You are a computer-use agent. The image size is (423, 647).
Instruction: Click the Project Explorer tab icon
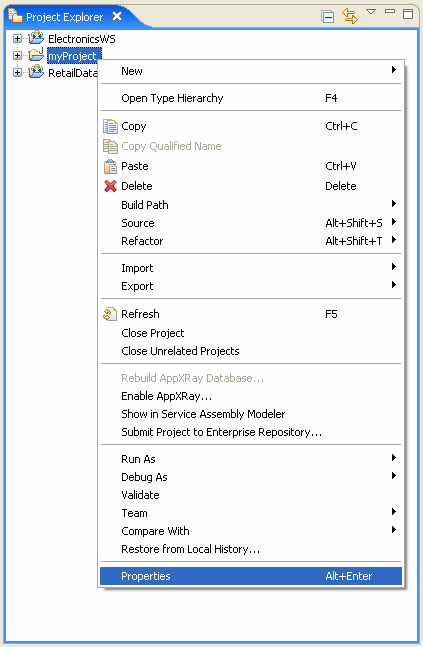tap(15, 16)
